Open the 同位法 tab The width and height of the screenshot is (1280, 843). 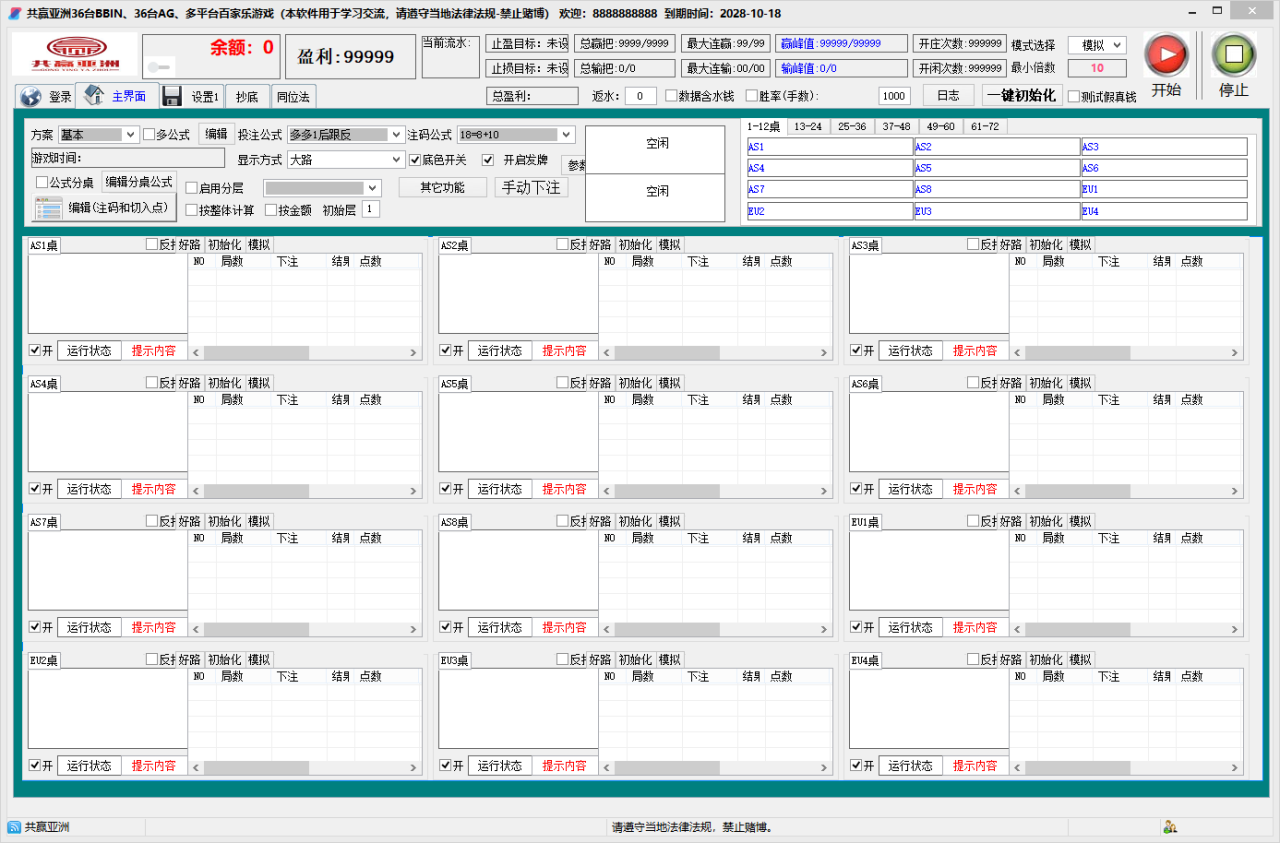[x=293, y=97]
